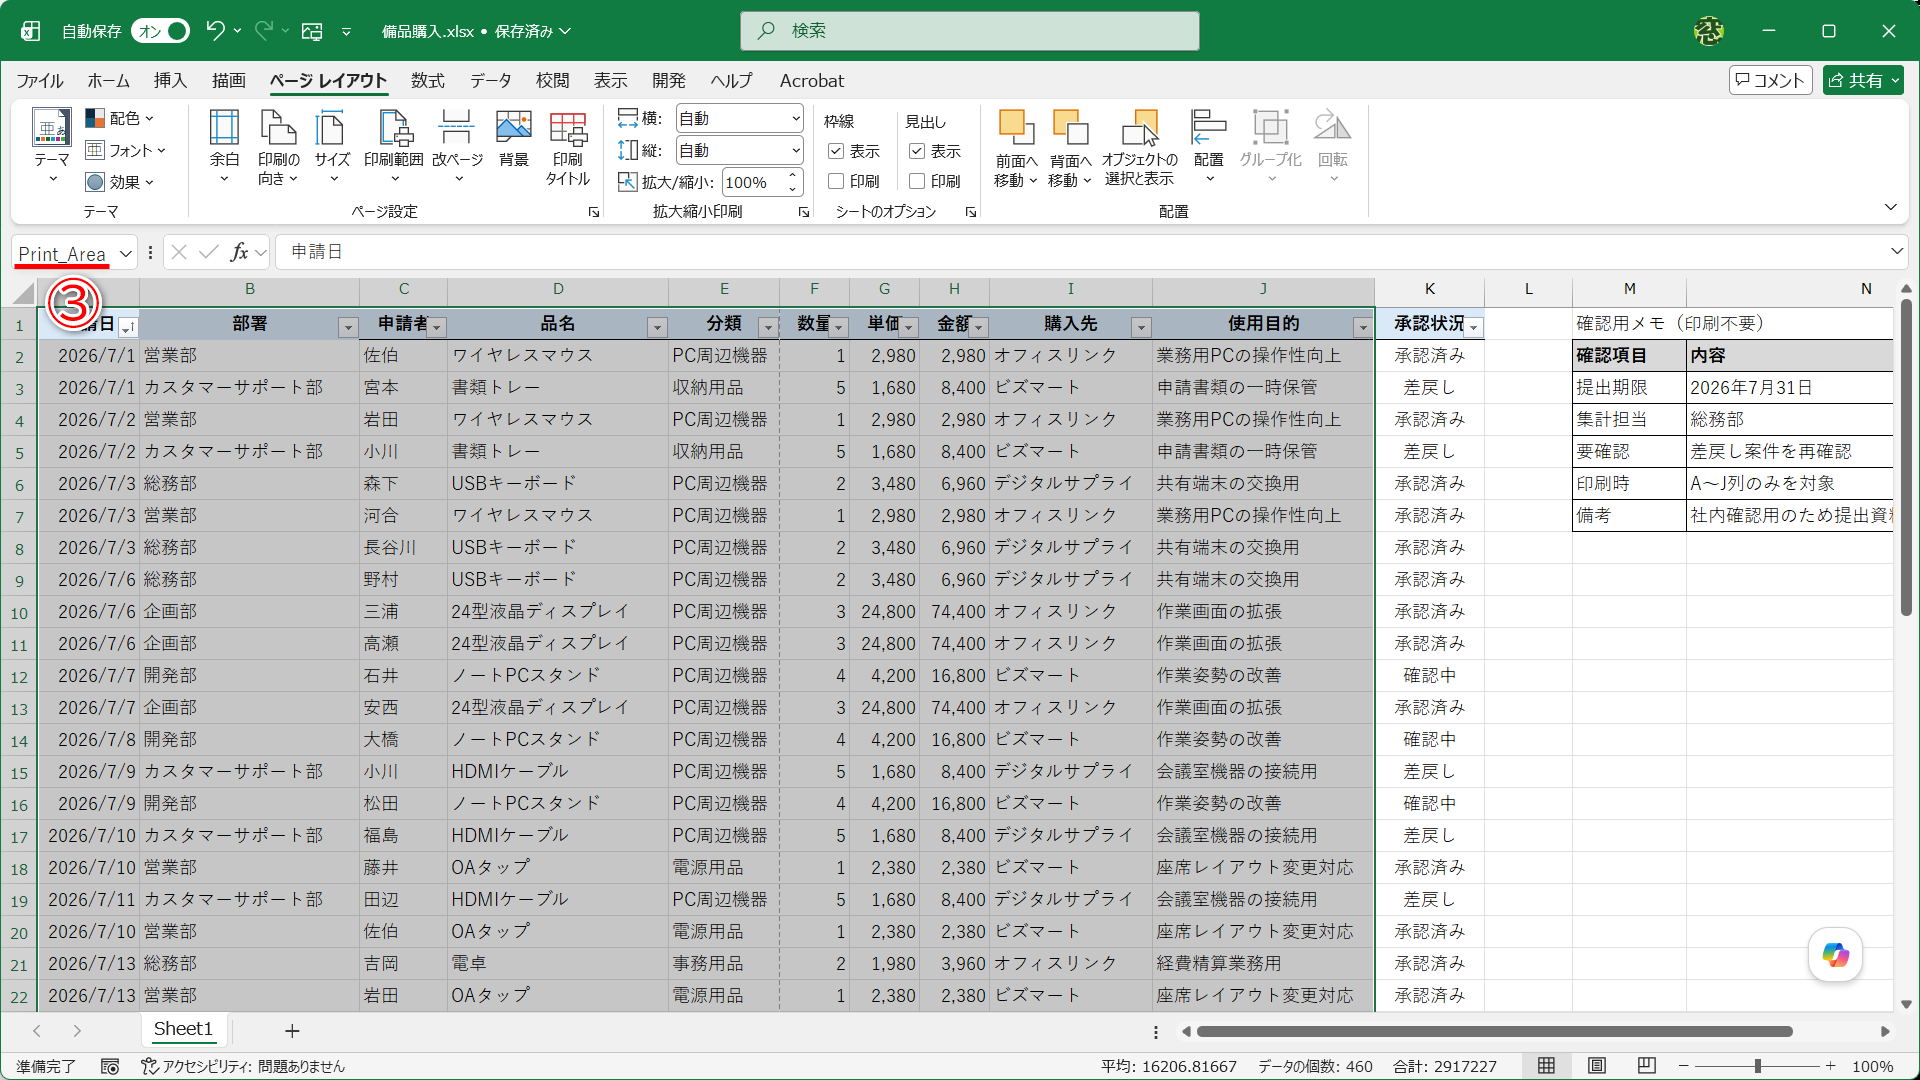Click 前面へ移動 bring forward icon
This screenshot has width=1920, height=1080.
pyautogui.click(x=1016, y=128)
